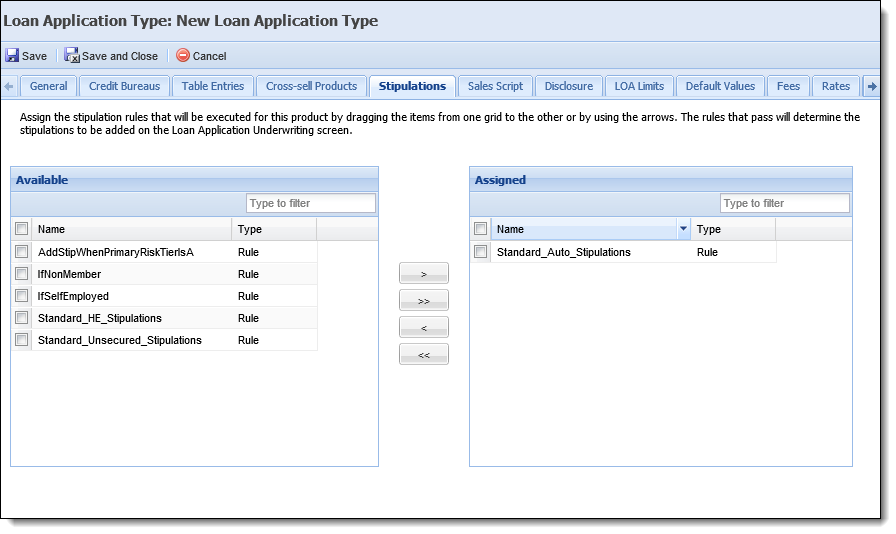Open the General tab
This screenshot has width=896, height=534.
point(49,86)
